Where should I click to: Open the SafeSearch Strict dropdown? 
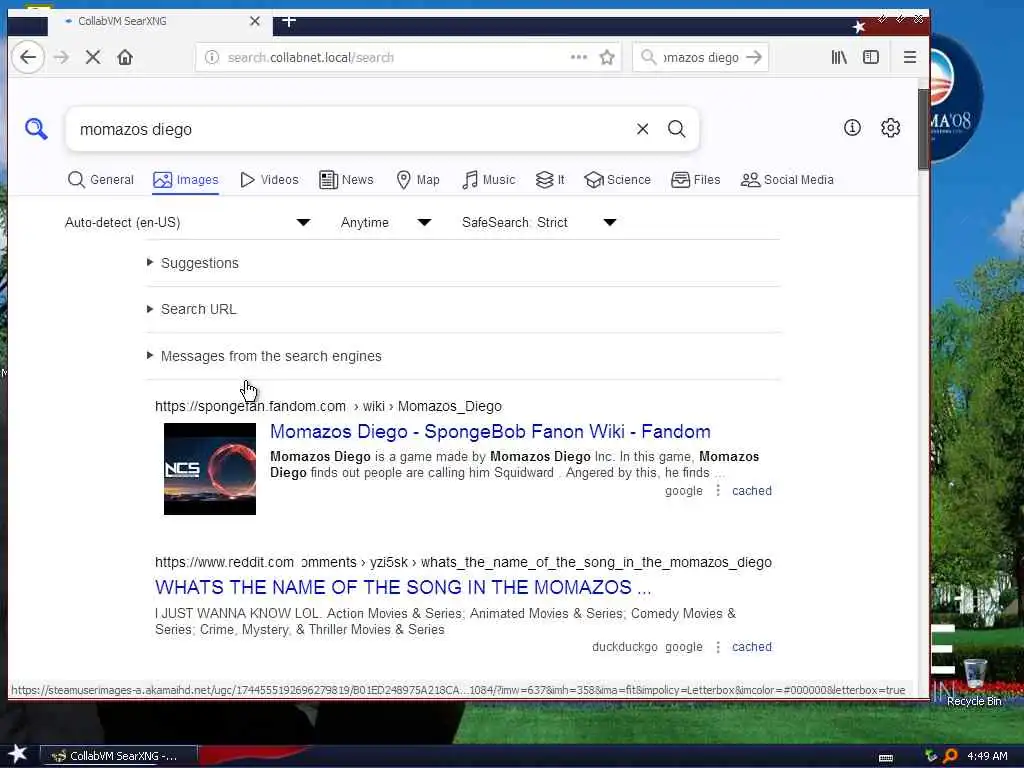539,223
